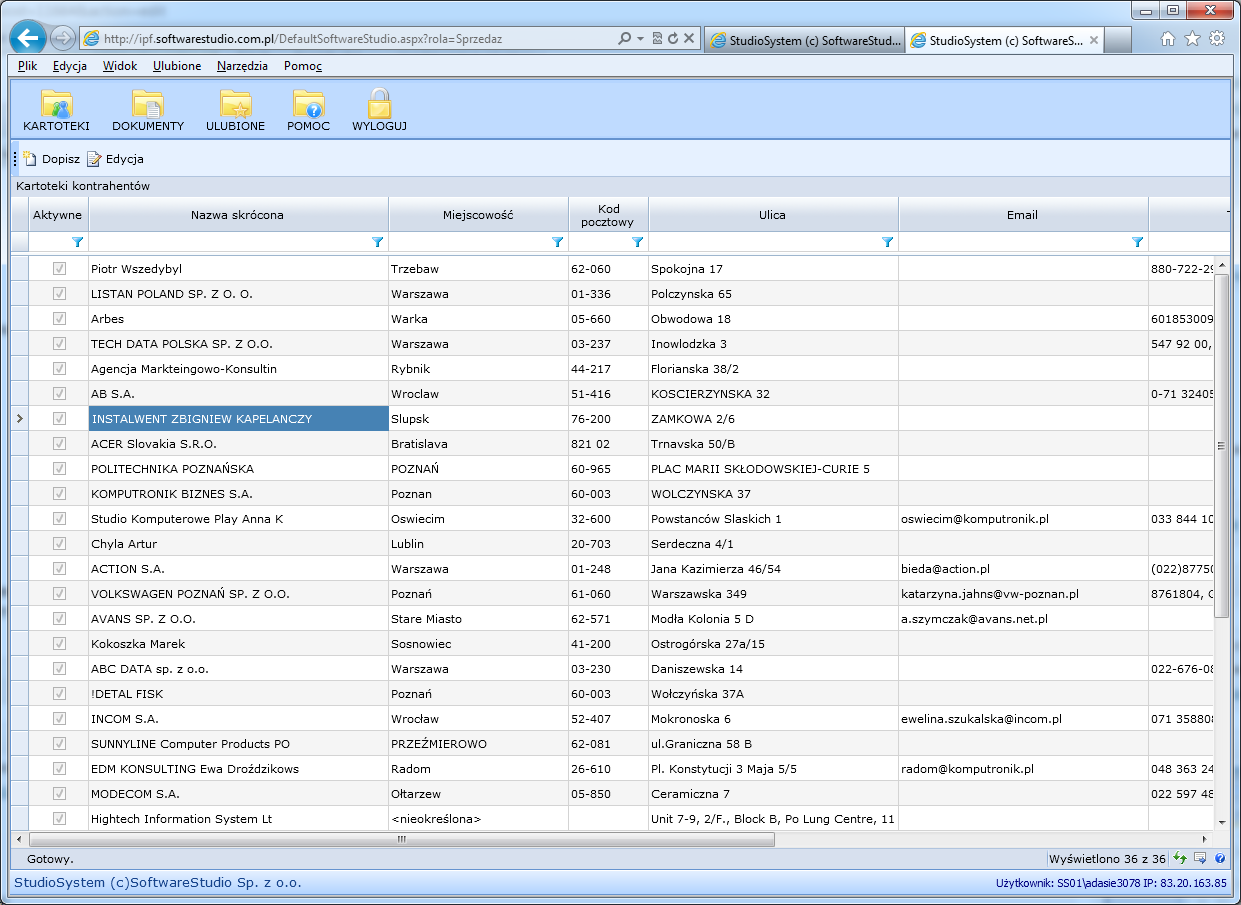Open the Edycja menu in menu bar

coord(70,66)
